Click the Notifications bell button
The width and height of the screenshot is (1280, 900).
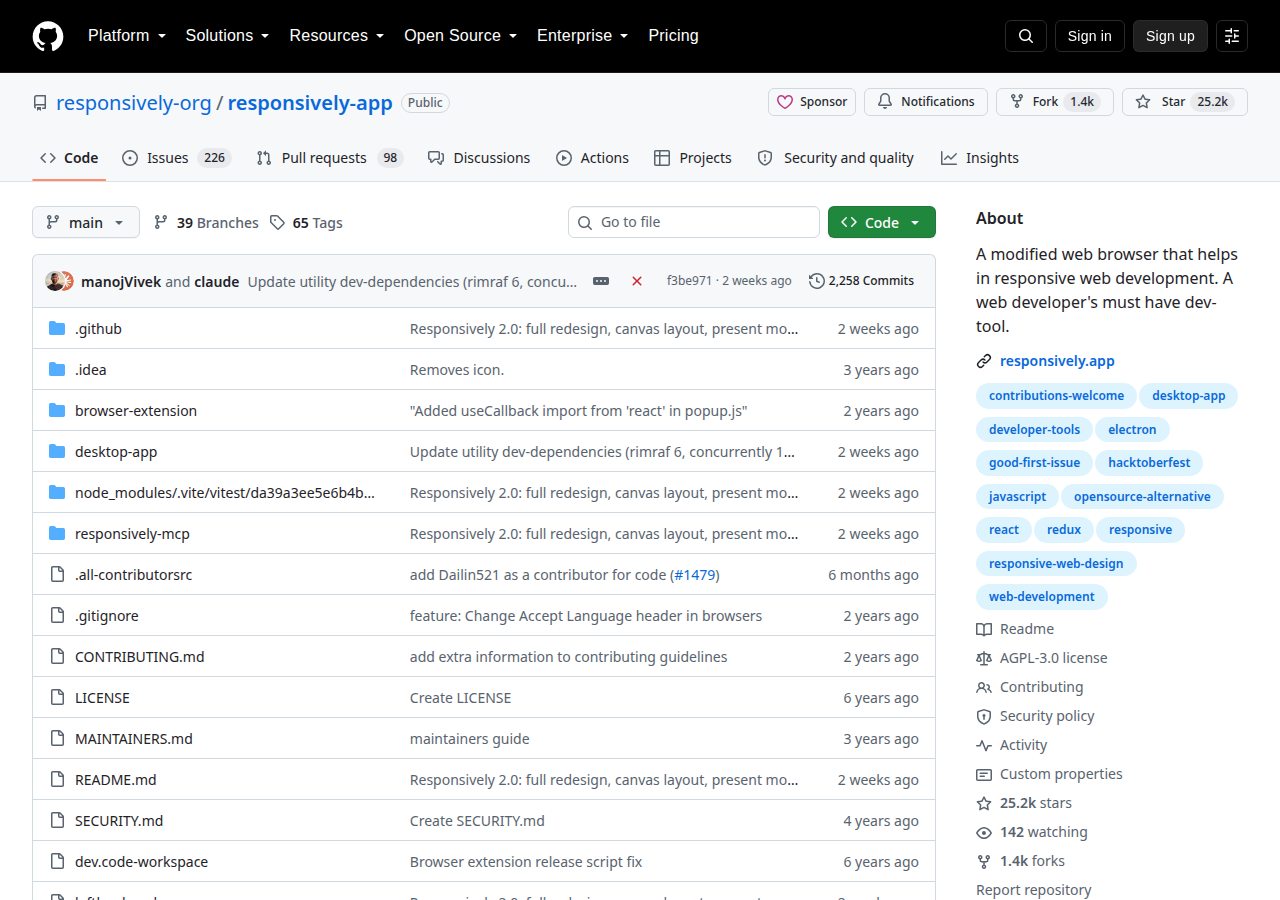(x=926, y=102)
